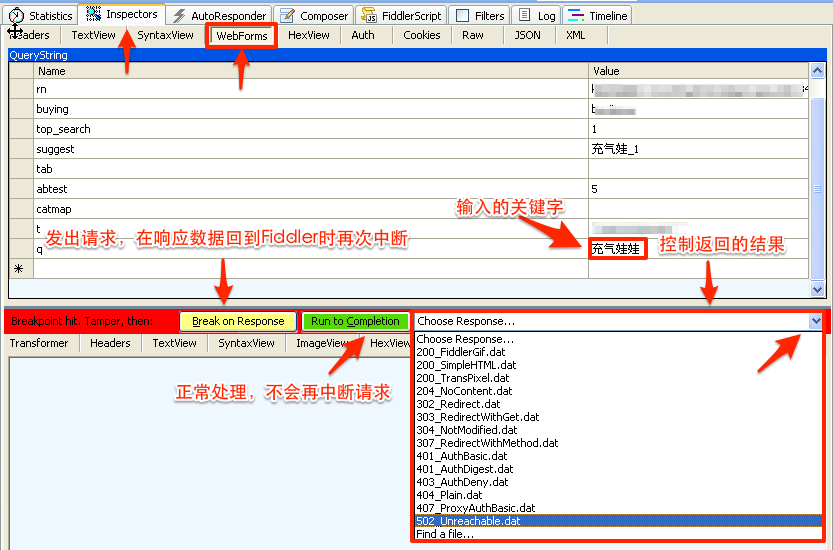
Task: Click the abtest value cell
Action: (x=699, y=189)
